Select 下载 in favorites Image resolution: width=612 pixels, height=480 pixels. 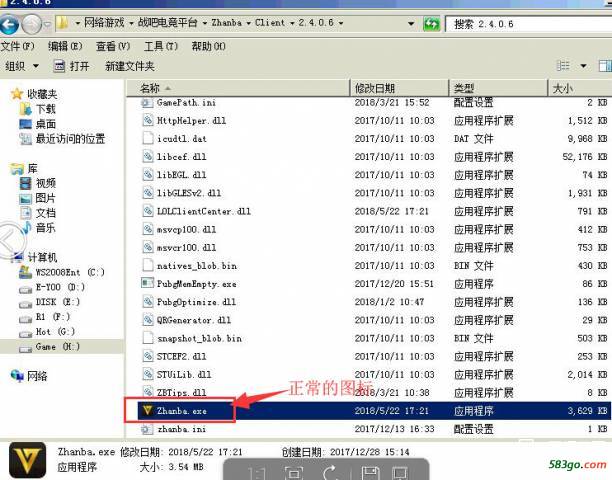point(46,109)
